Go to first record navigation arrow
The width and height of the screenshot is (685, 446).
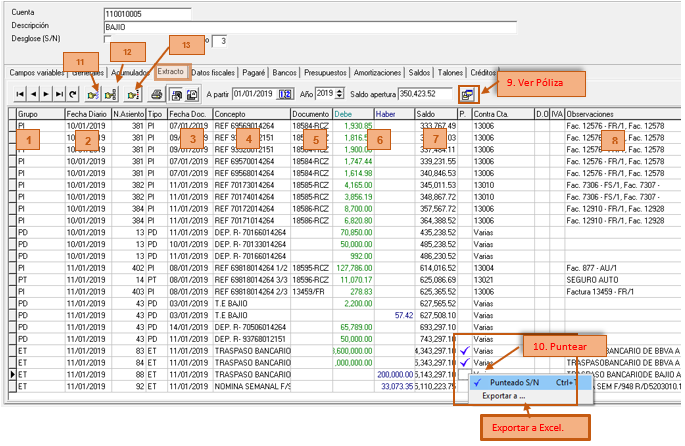tap(20, 94)
